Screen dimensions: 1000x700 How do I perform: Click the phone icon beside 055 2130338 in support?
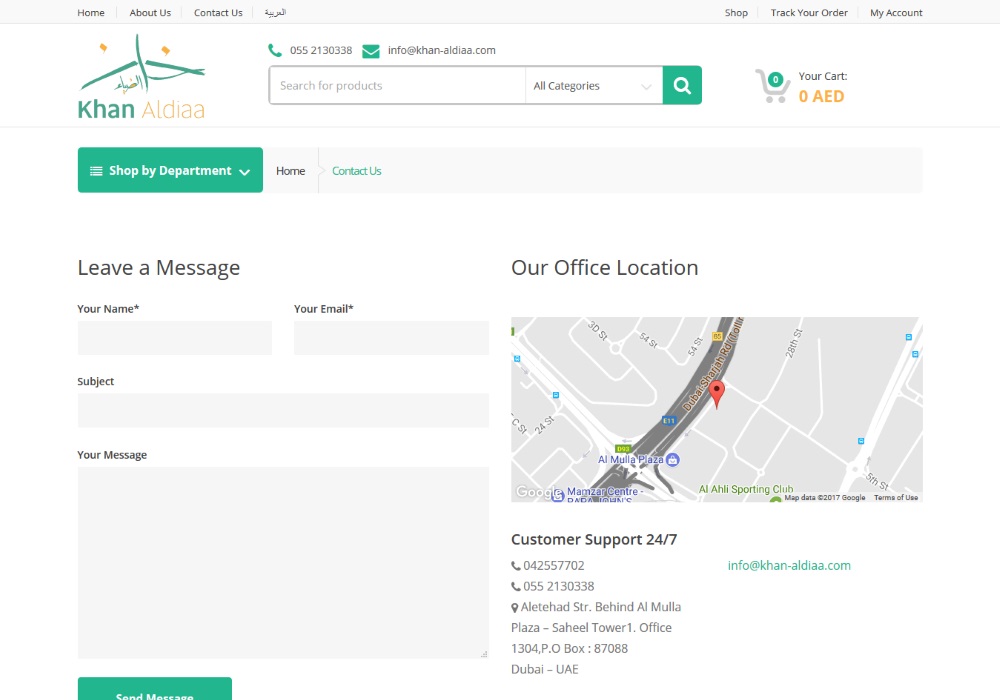click(515, 587)
